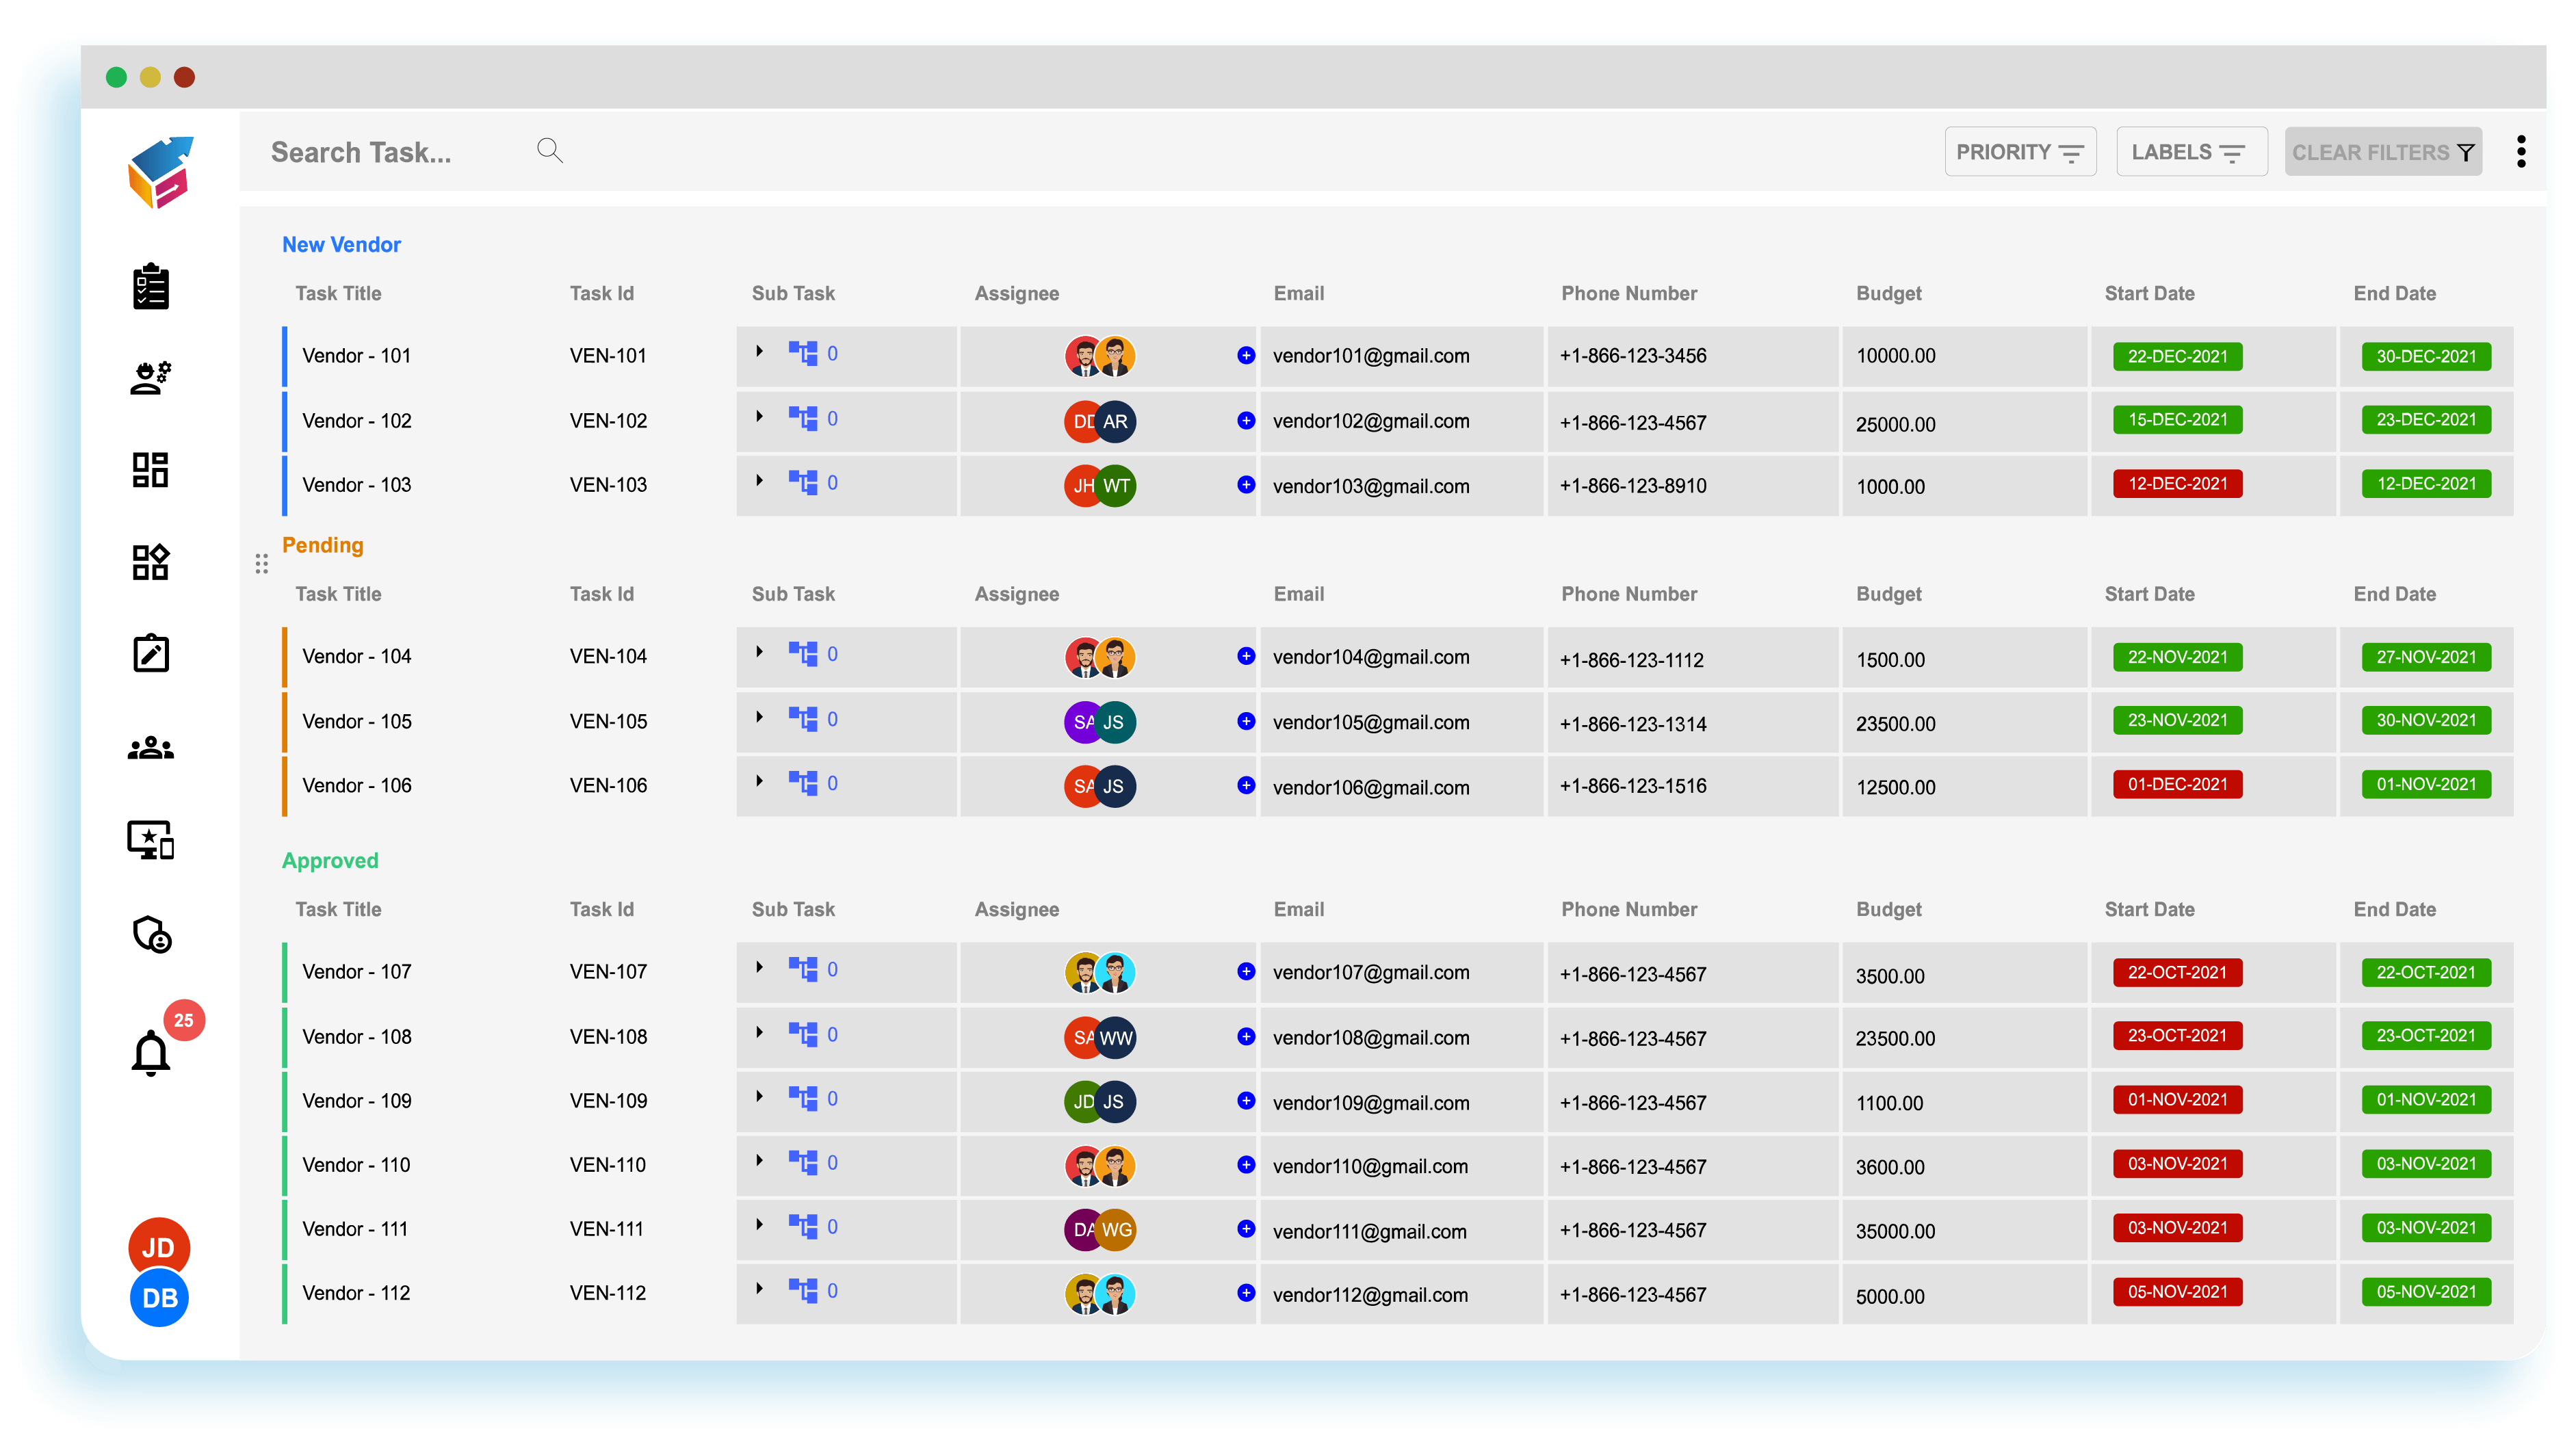Click the user settings gear sidebar icon
Image resolution: width=2576 pixels, height=1442 pixels.
[151, 378]
